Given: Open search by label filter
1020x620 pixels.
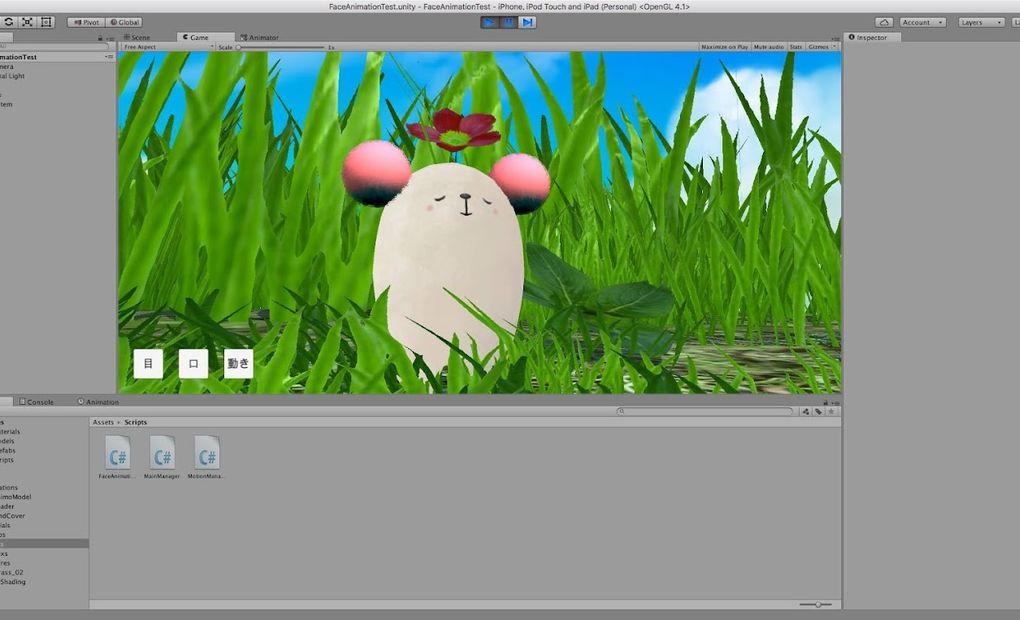Looking at the screenshot, I should [x=818, y=411].
